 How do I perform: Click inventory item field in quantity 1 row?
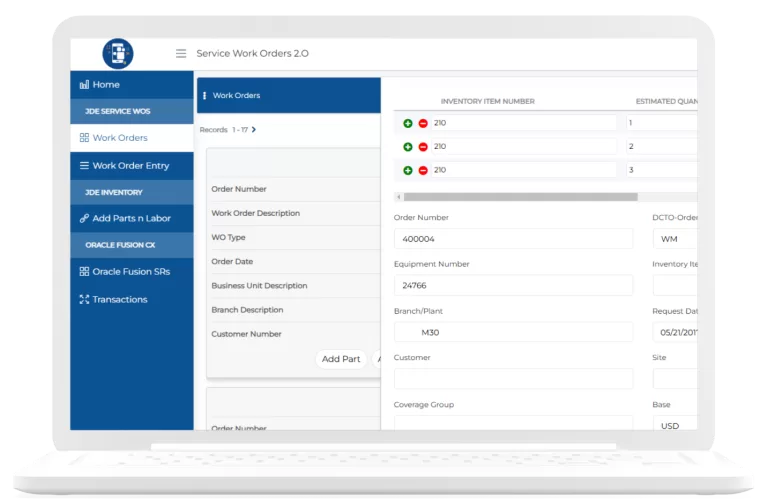[523, 123]
